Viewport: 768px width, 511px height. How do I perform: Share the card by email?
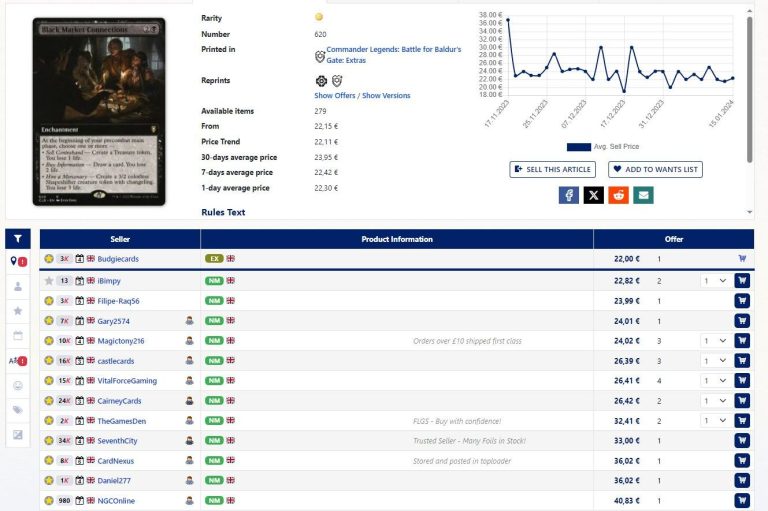point(644,195)
